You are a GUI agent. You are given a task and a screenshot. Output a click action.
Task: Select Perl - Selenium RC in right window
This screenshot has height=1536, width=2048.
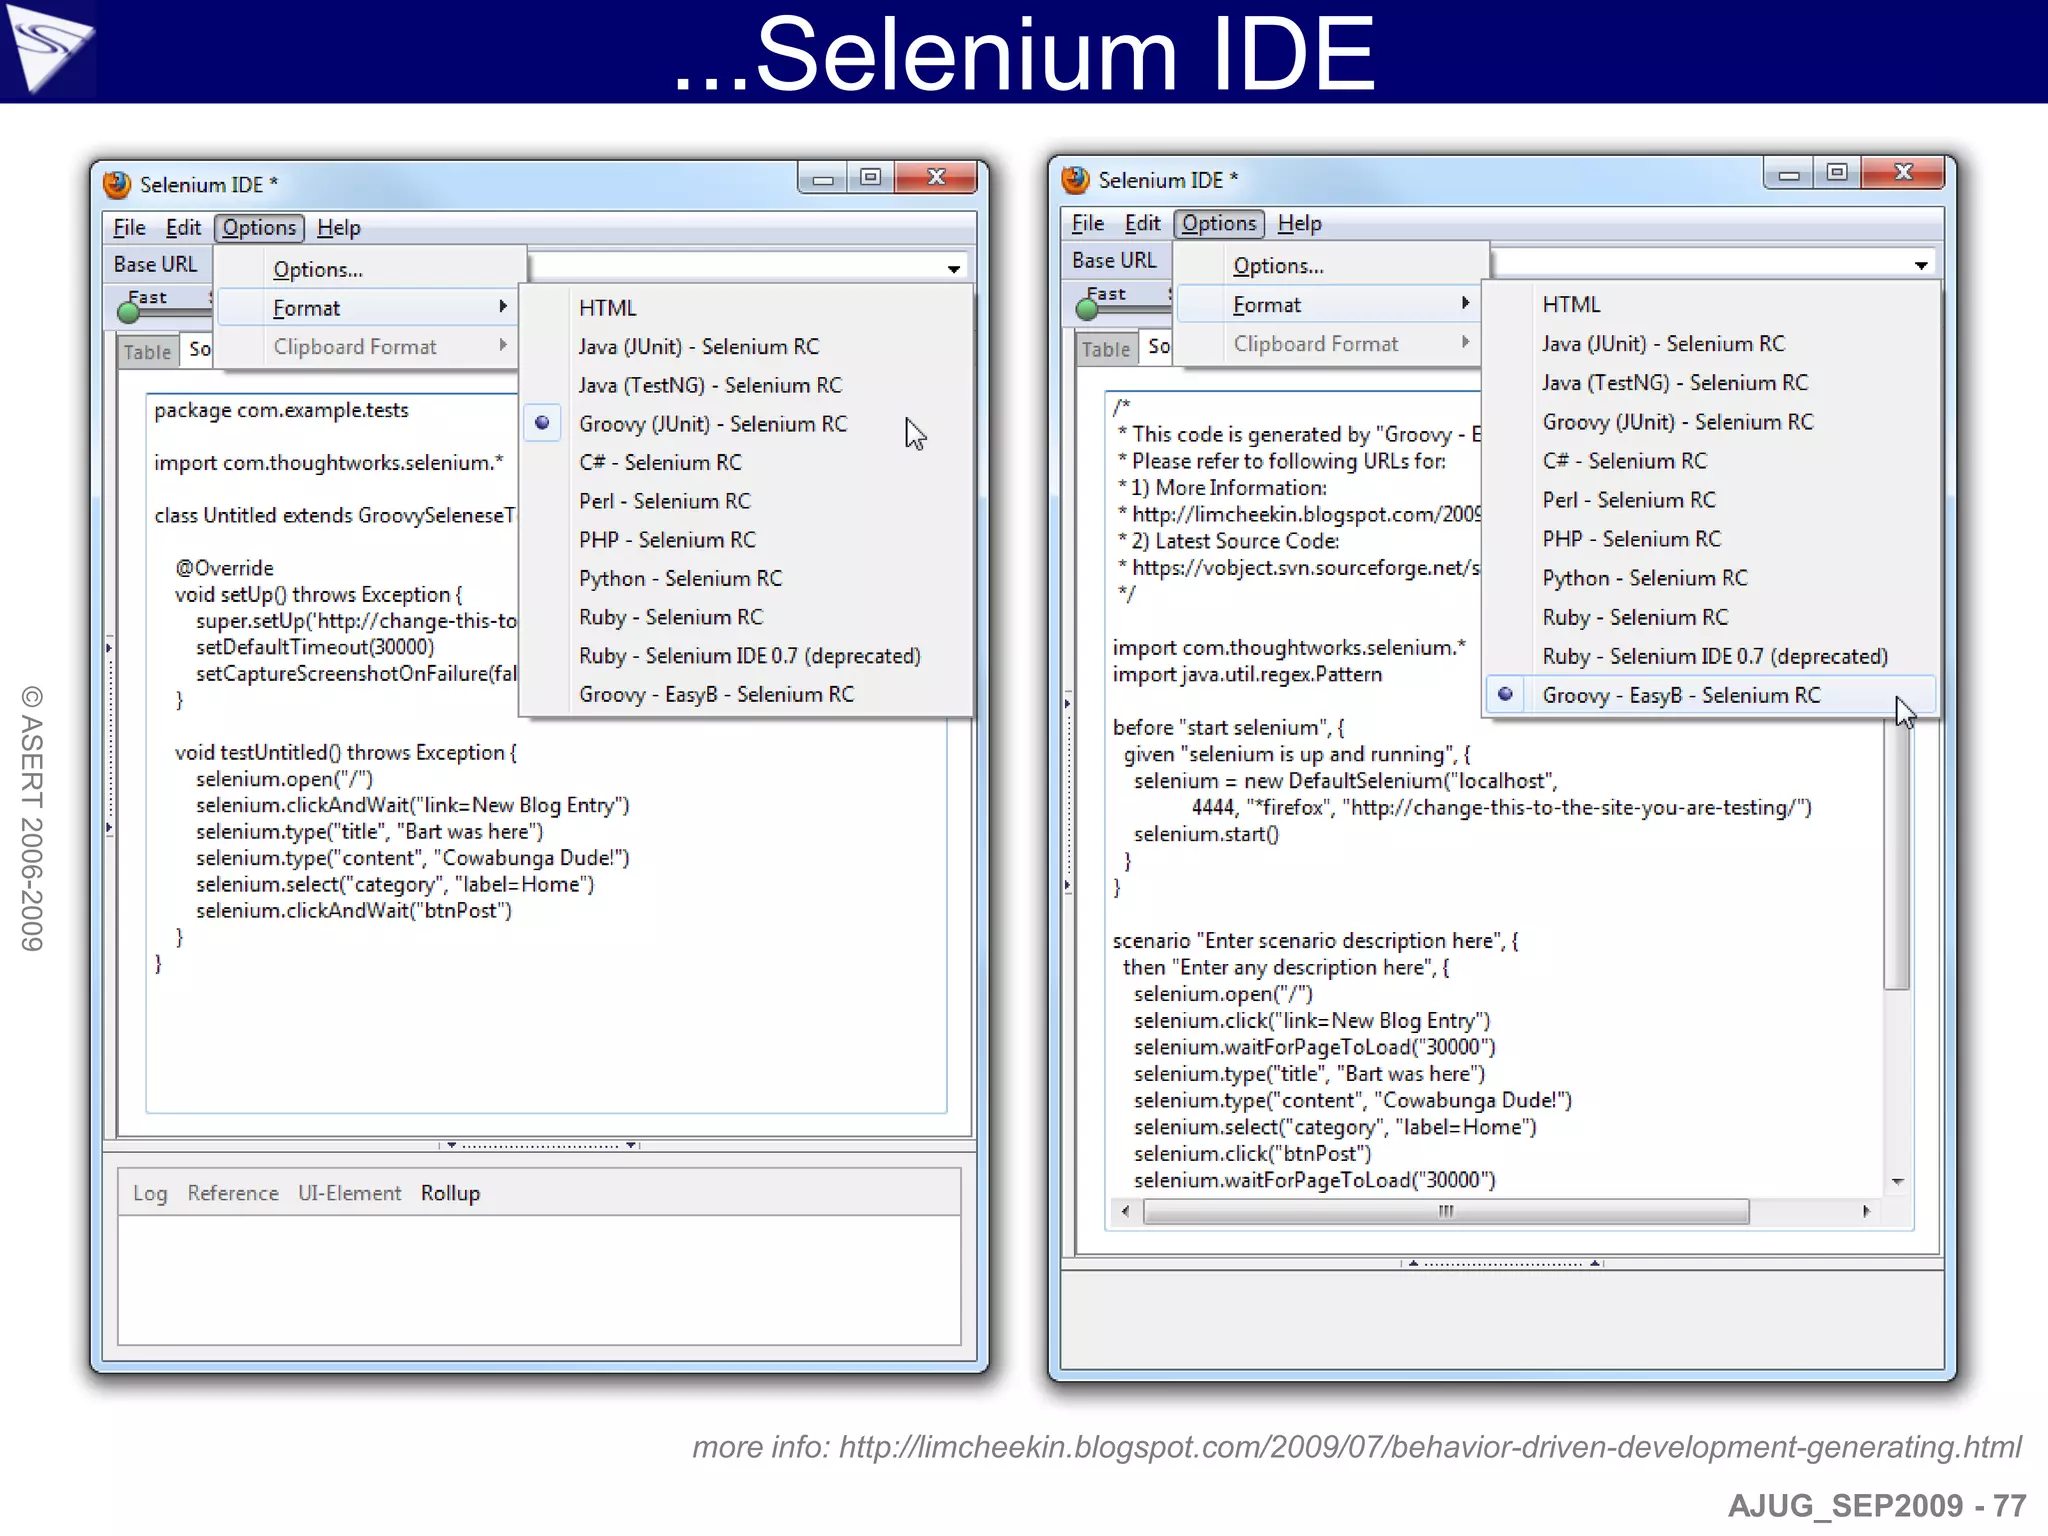point(1711,500)
